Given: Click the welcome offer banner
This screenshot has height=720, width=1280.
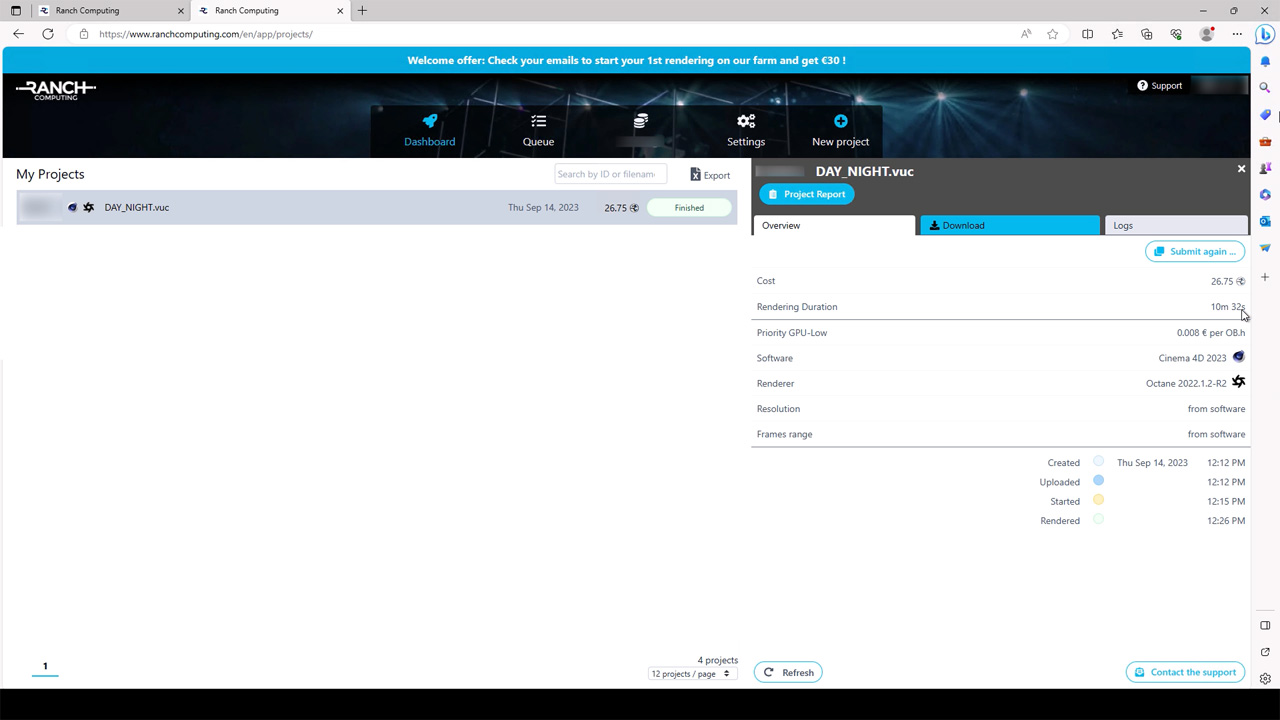Looking at the screenshot, I should pyautogui.click(x=626, y=60).
